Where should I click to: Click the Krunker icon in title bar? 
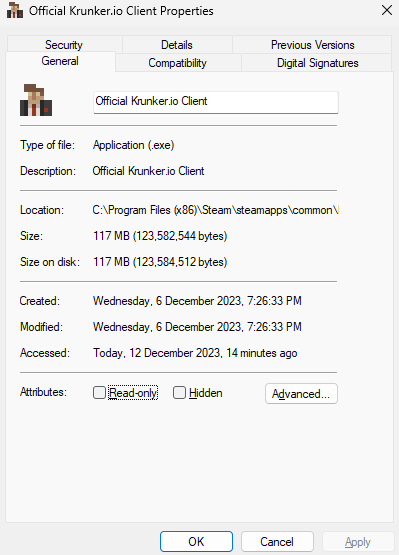click(x=15, y=11)
